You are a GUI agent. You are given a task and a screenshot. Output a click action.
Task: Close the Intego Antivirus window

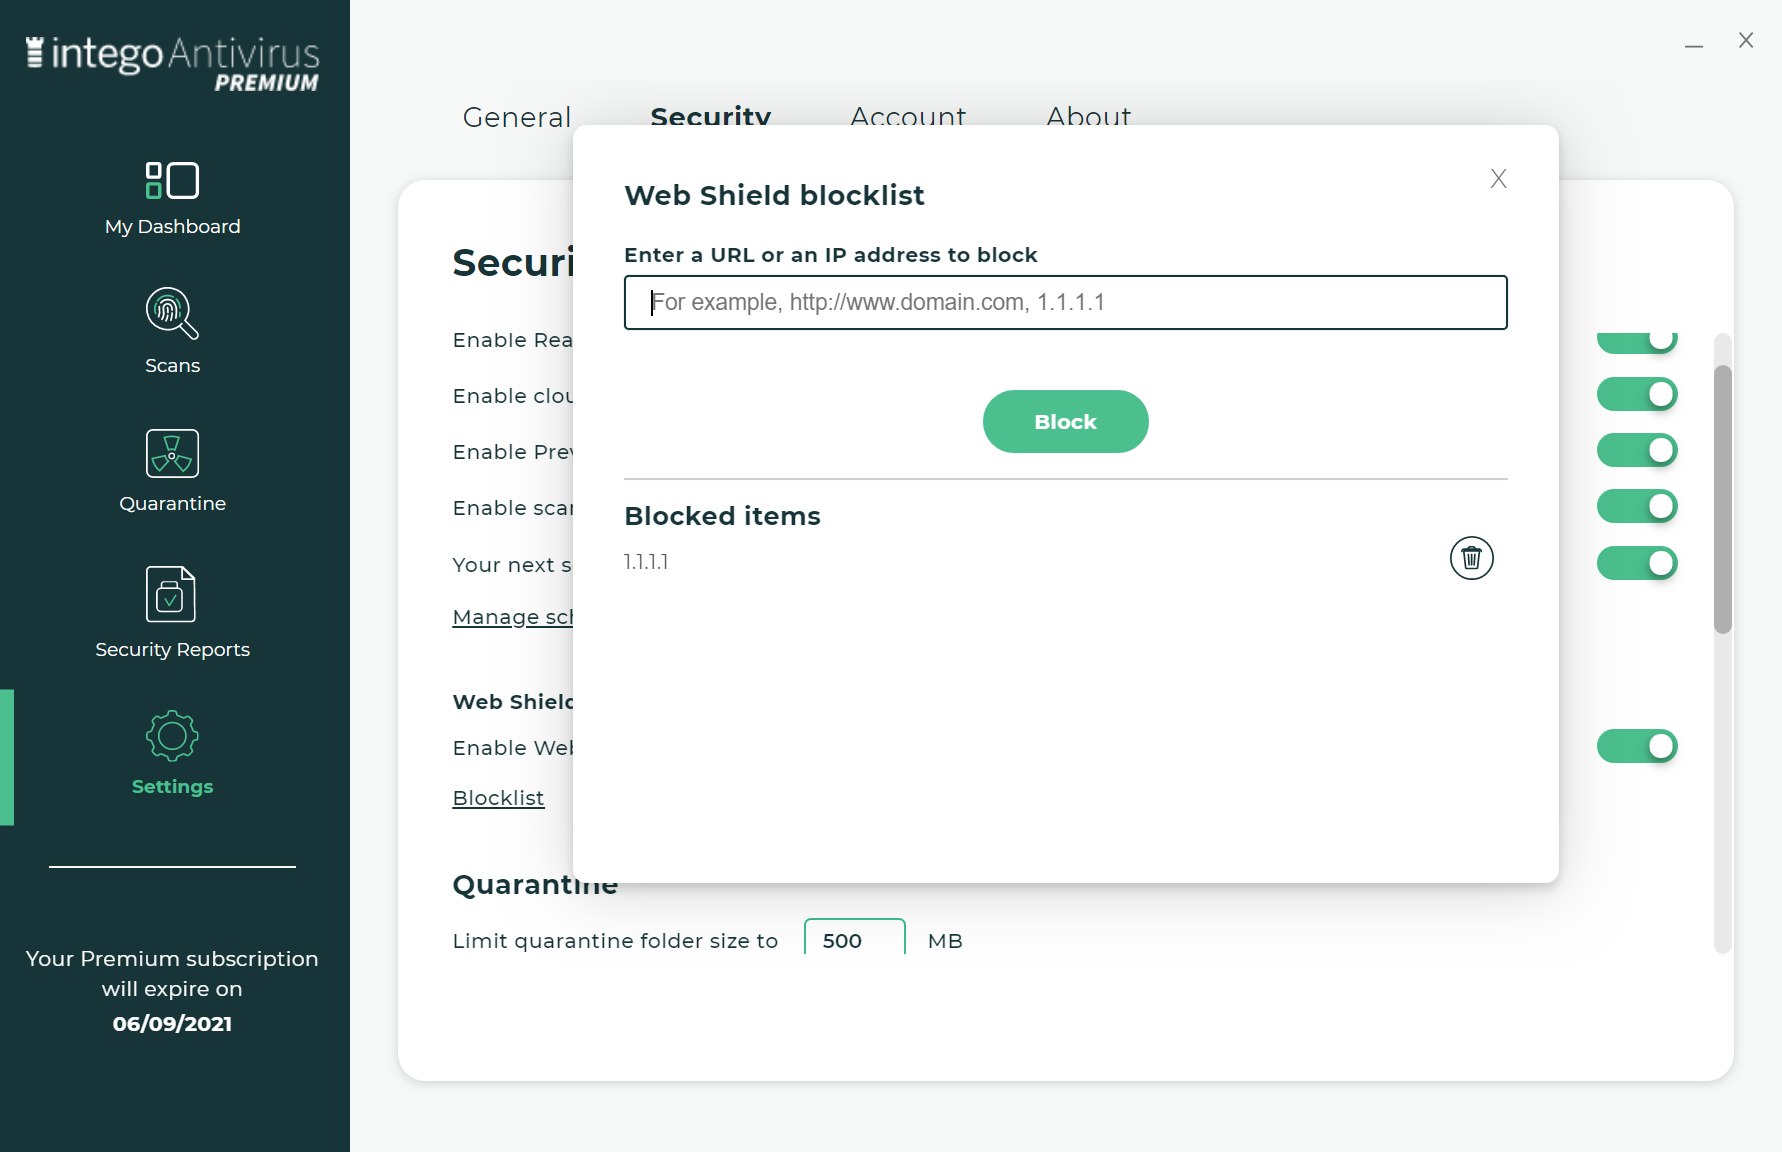1746,40
